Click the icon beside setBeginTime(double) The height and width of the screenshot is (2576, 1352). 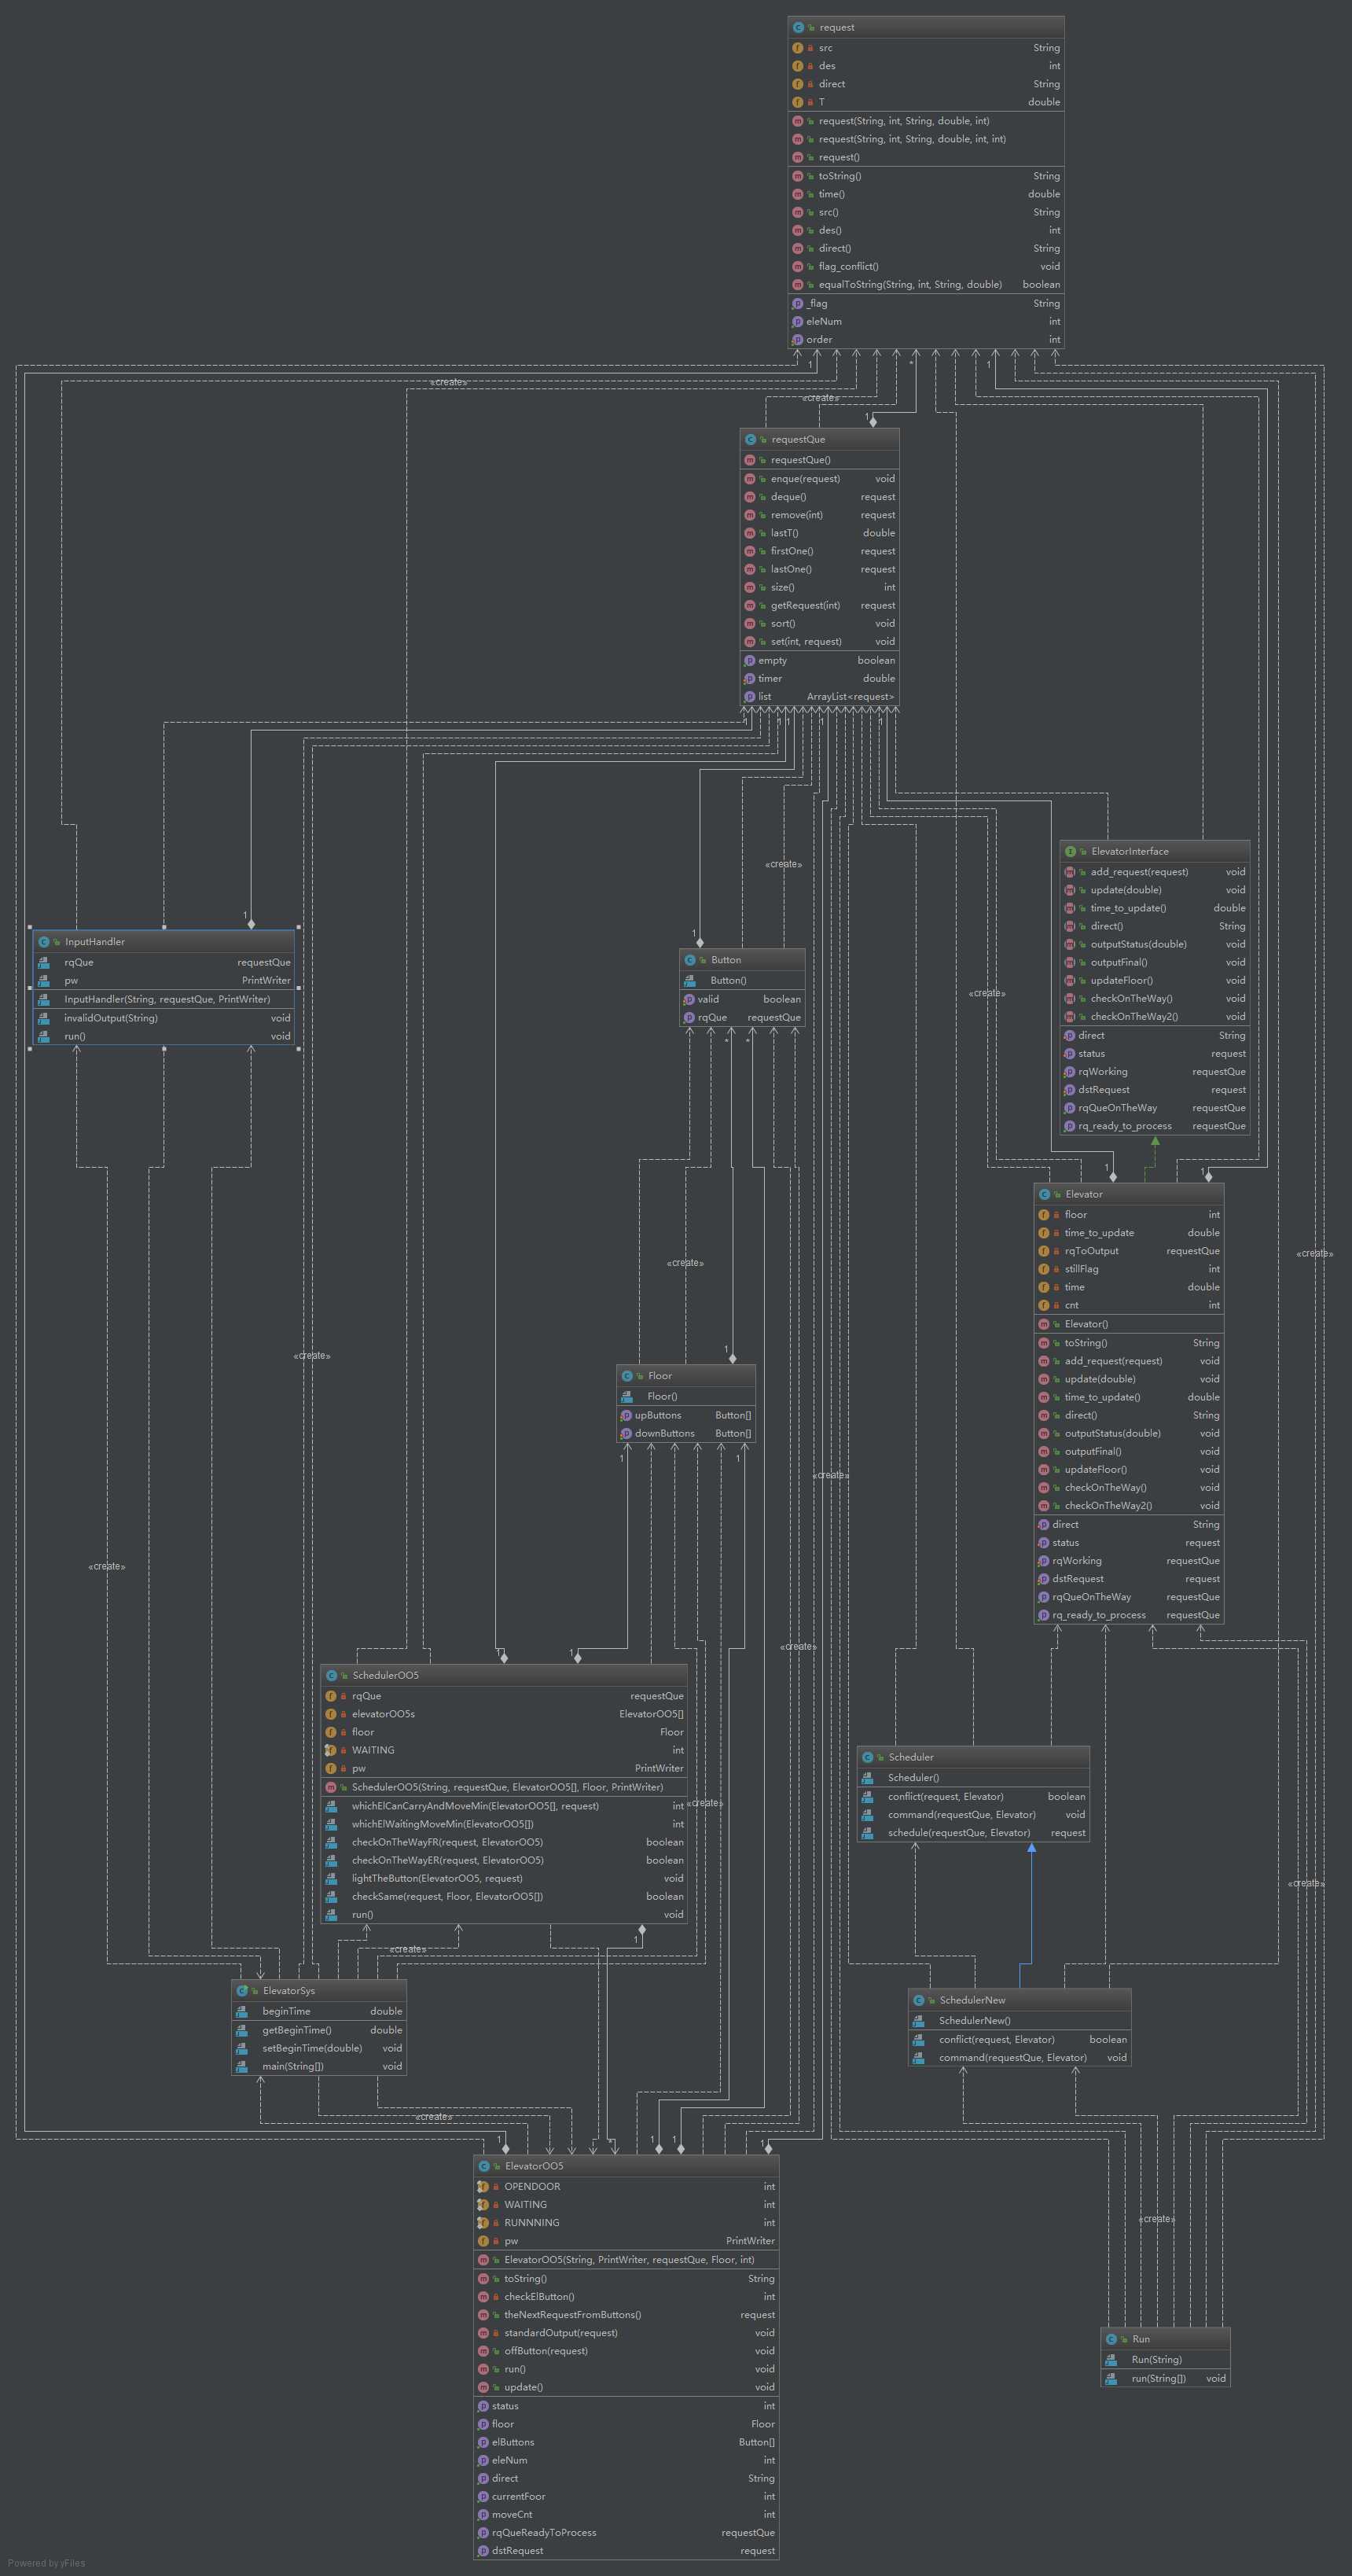[242, 2048]
